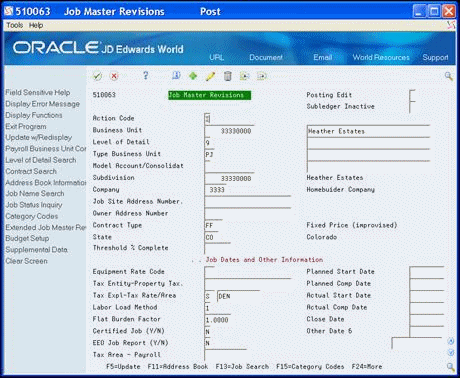Select Display Error Message in the sidebar

(42, 104)
